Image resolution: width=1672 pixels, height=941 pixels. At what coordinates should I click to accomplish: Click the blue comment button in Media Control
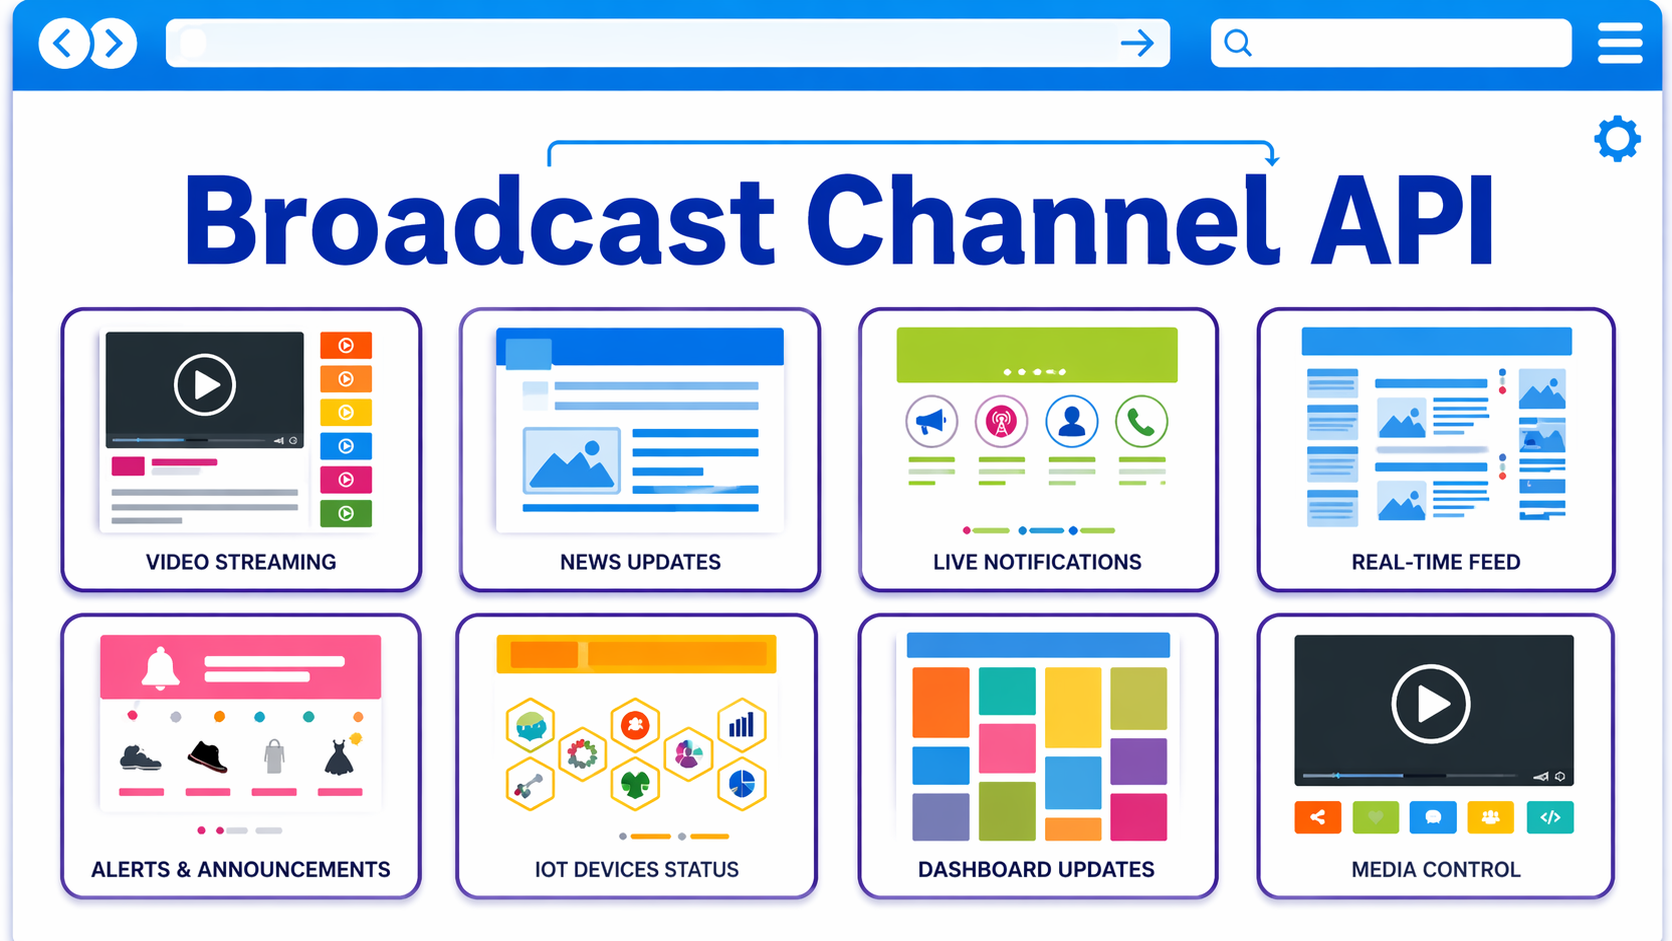point(1432,817)
